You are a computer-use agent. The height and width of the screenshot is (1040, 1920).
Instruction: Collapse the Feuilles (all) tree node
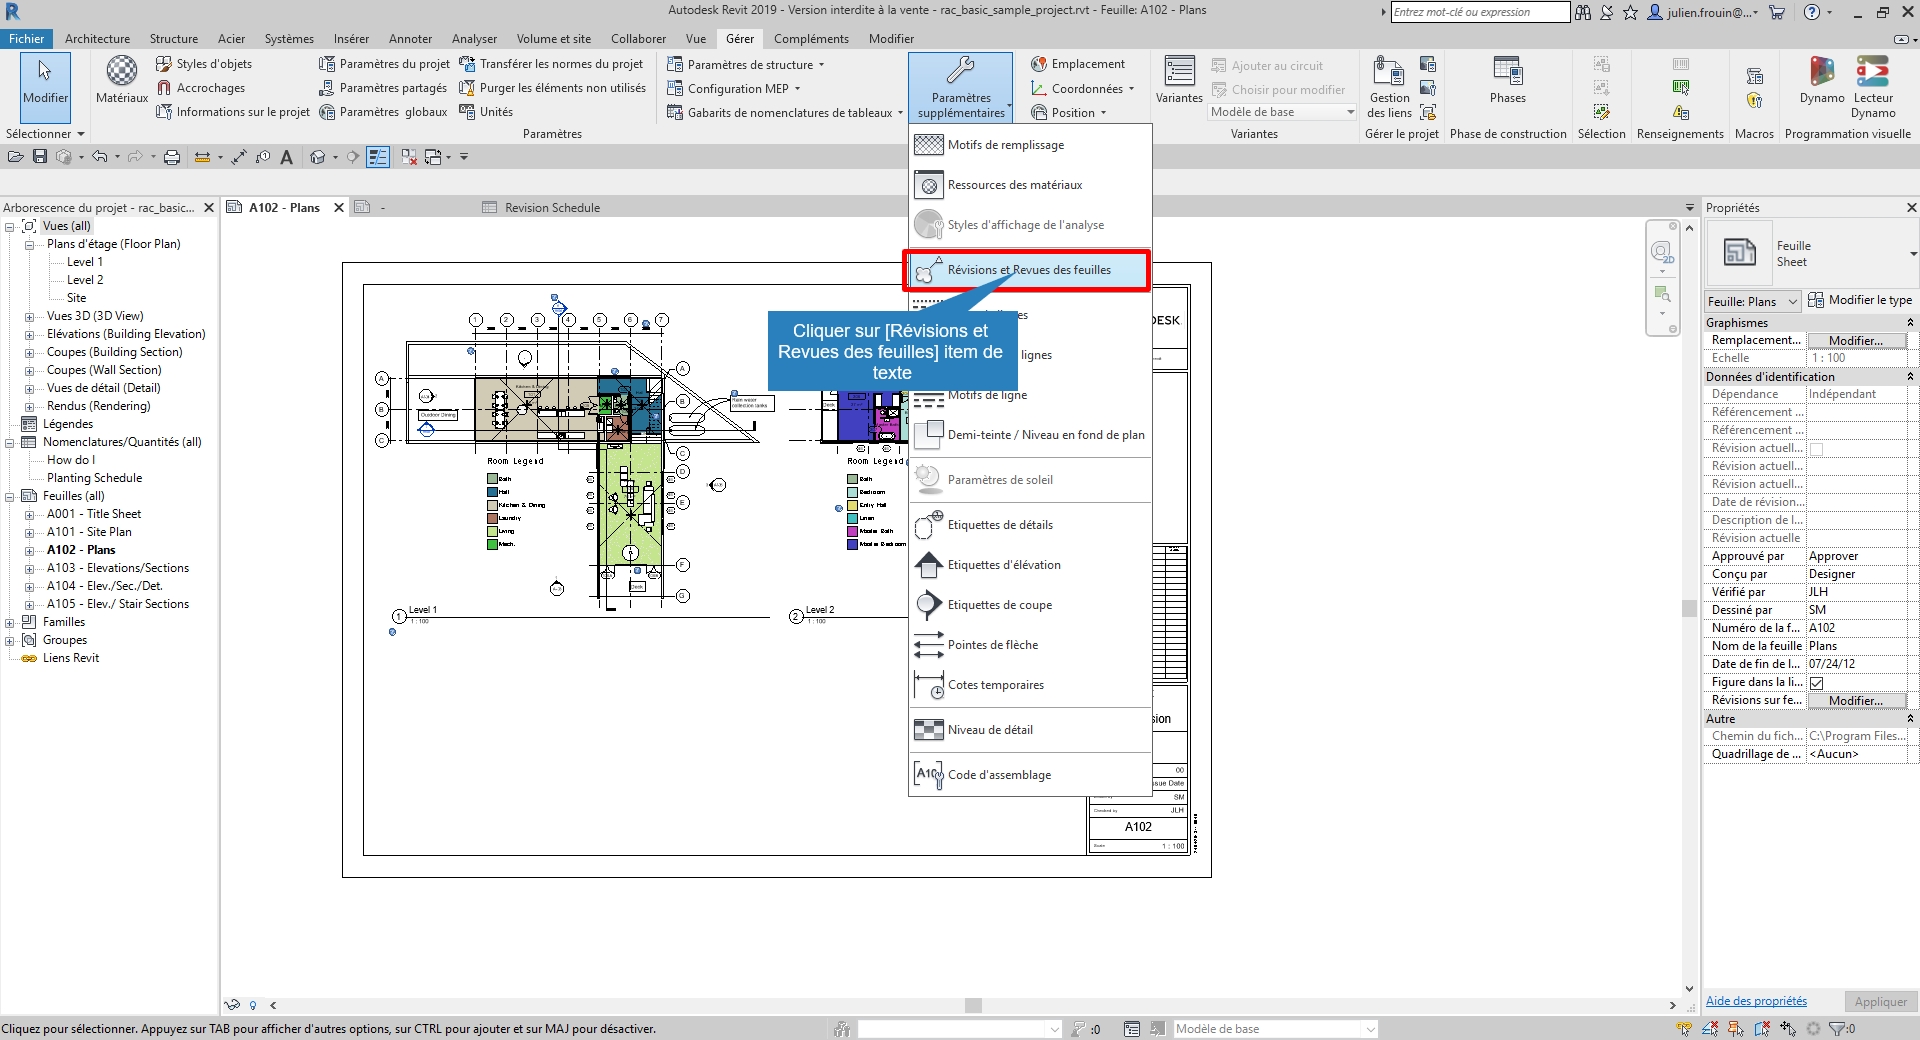click(10, 496)
